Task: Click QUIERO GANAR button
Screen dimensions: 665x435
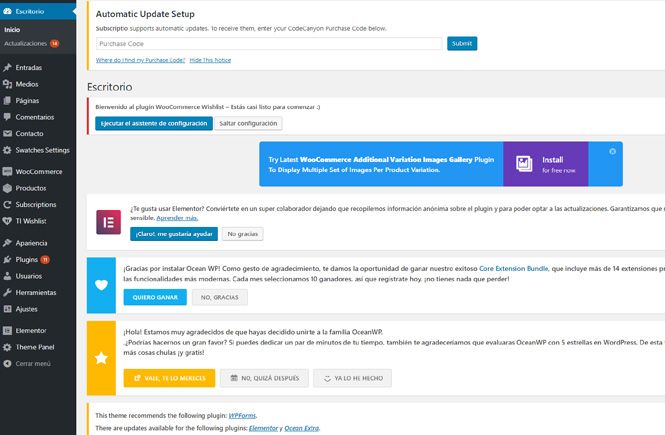Action: pyautogui.click(x=155, y=297)
